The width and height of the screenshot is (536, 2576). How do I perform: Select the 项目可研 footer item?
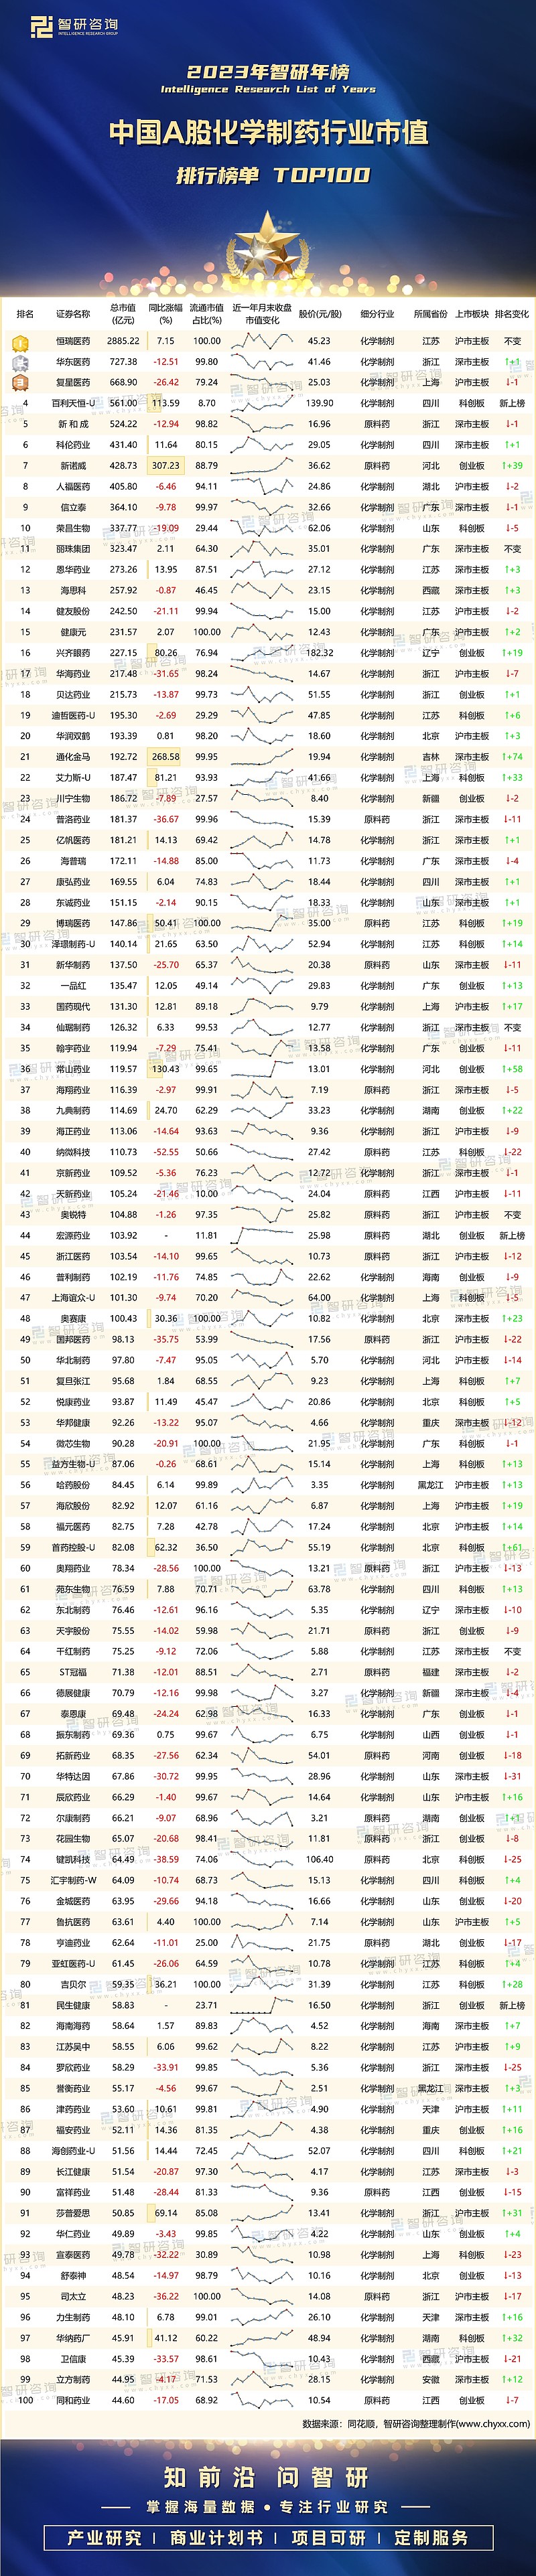coord(329,2538)
